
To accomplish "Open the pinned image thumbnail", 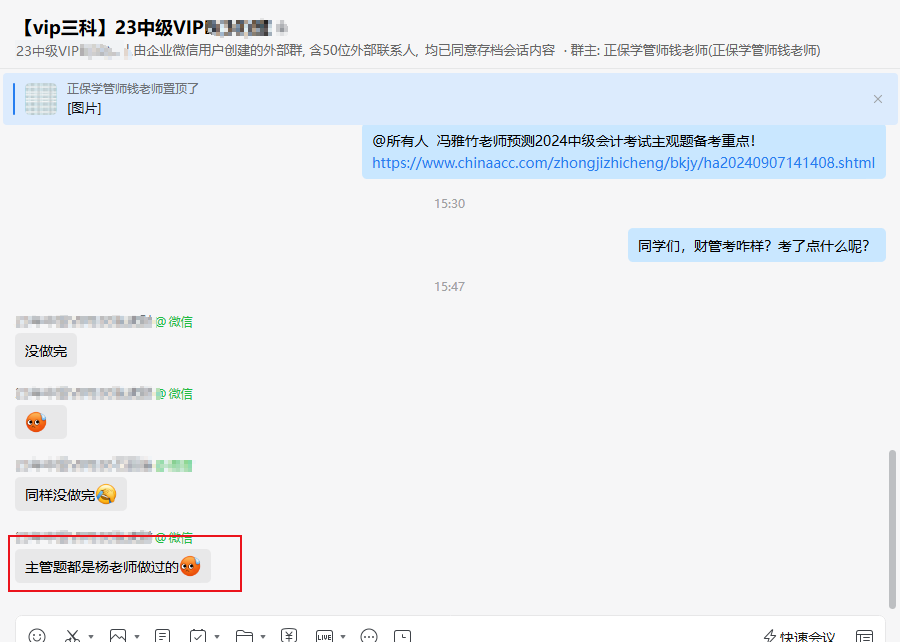I will pyautogui.click(x=41, y=99).
